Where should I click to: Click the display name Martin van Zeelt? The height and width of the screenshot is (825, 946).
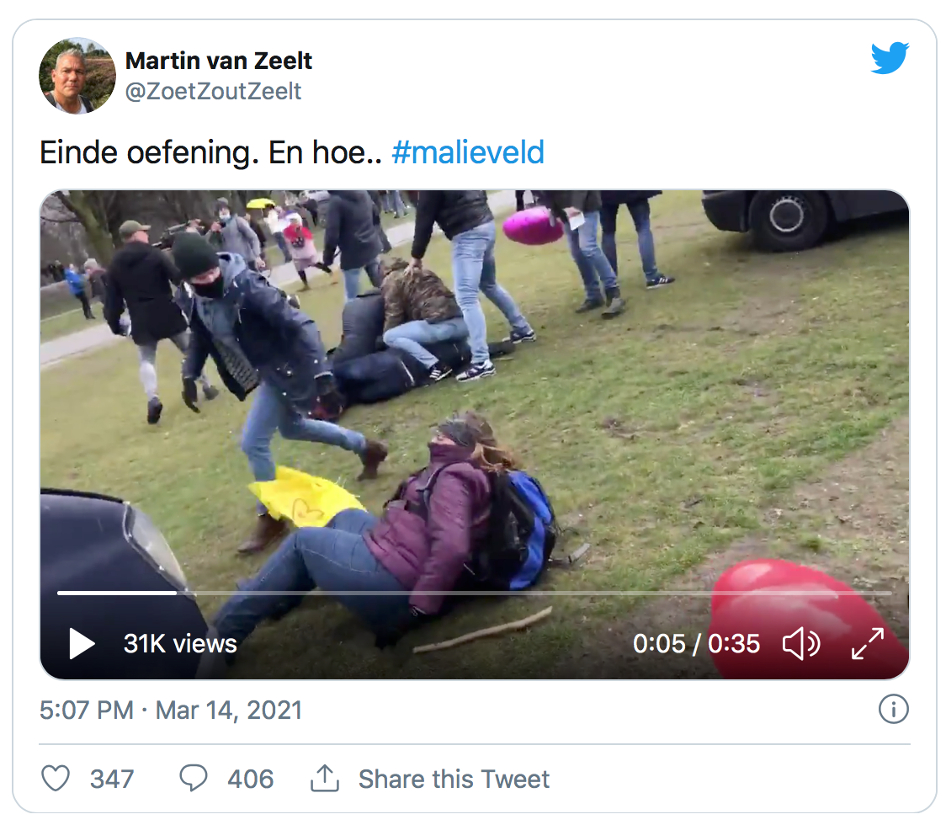218,61
